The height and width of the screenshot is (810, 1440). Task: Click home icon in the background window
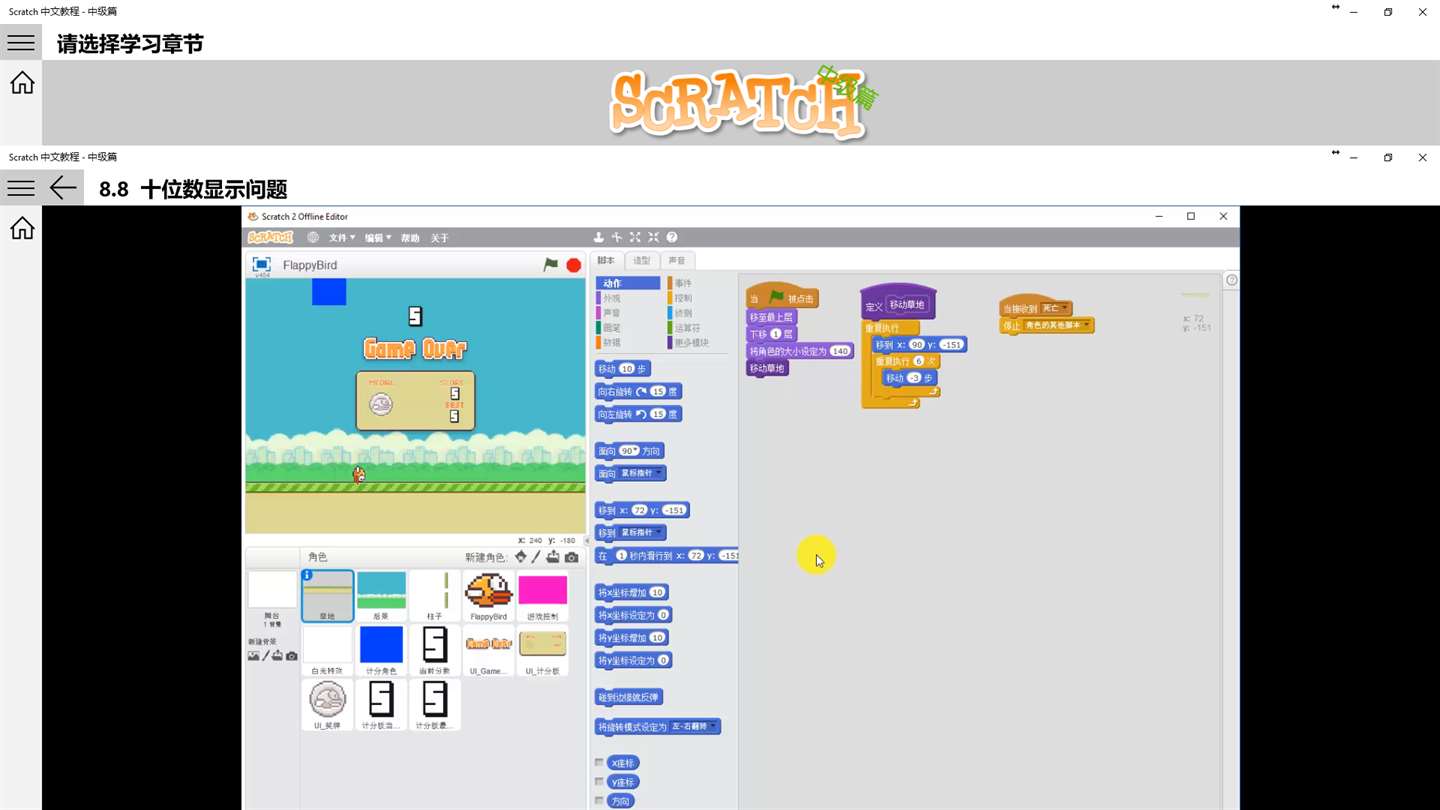[x=22, y=83]
